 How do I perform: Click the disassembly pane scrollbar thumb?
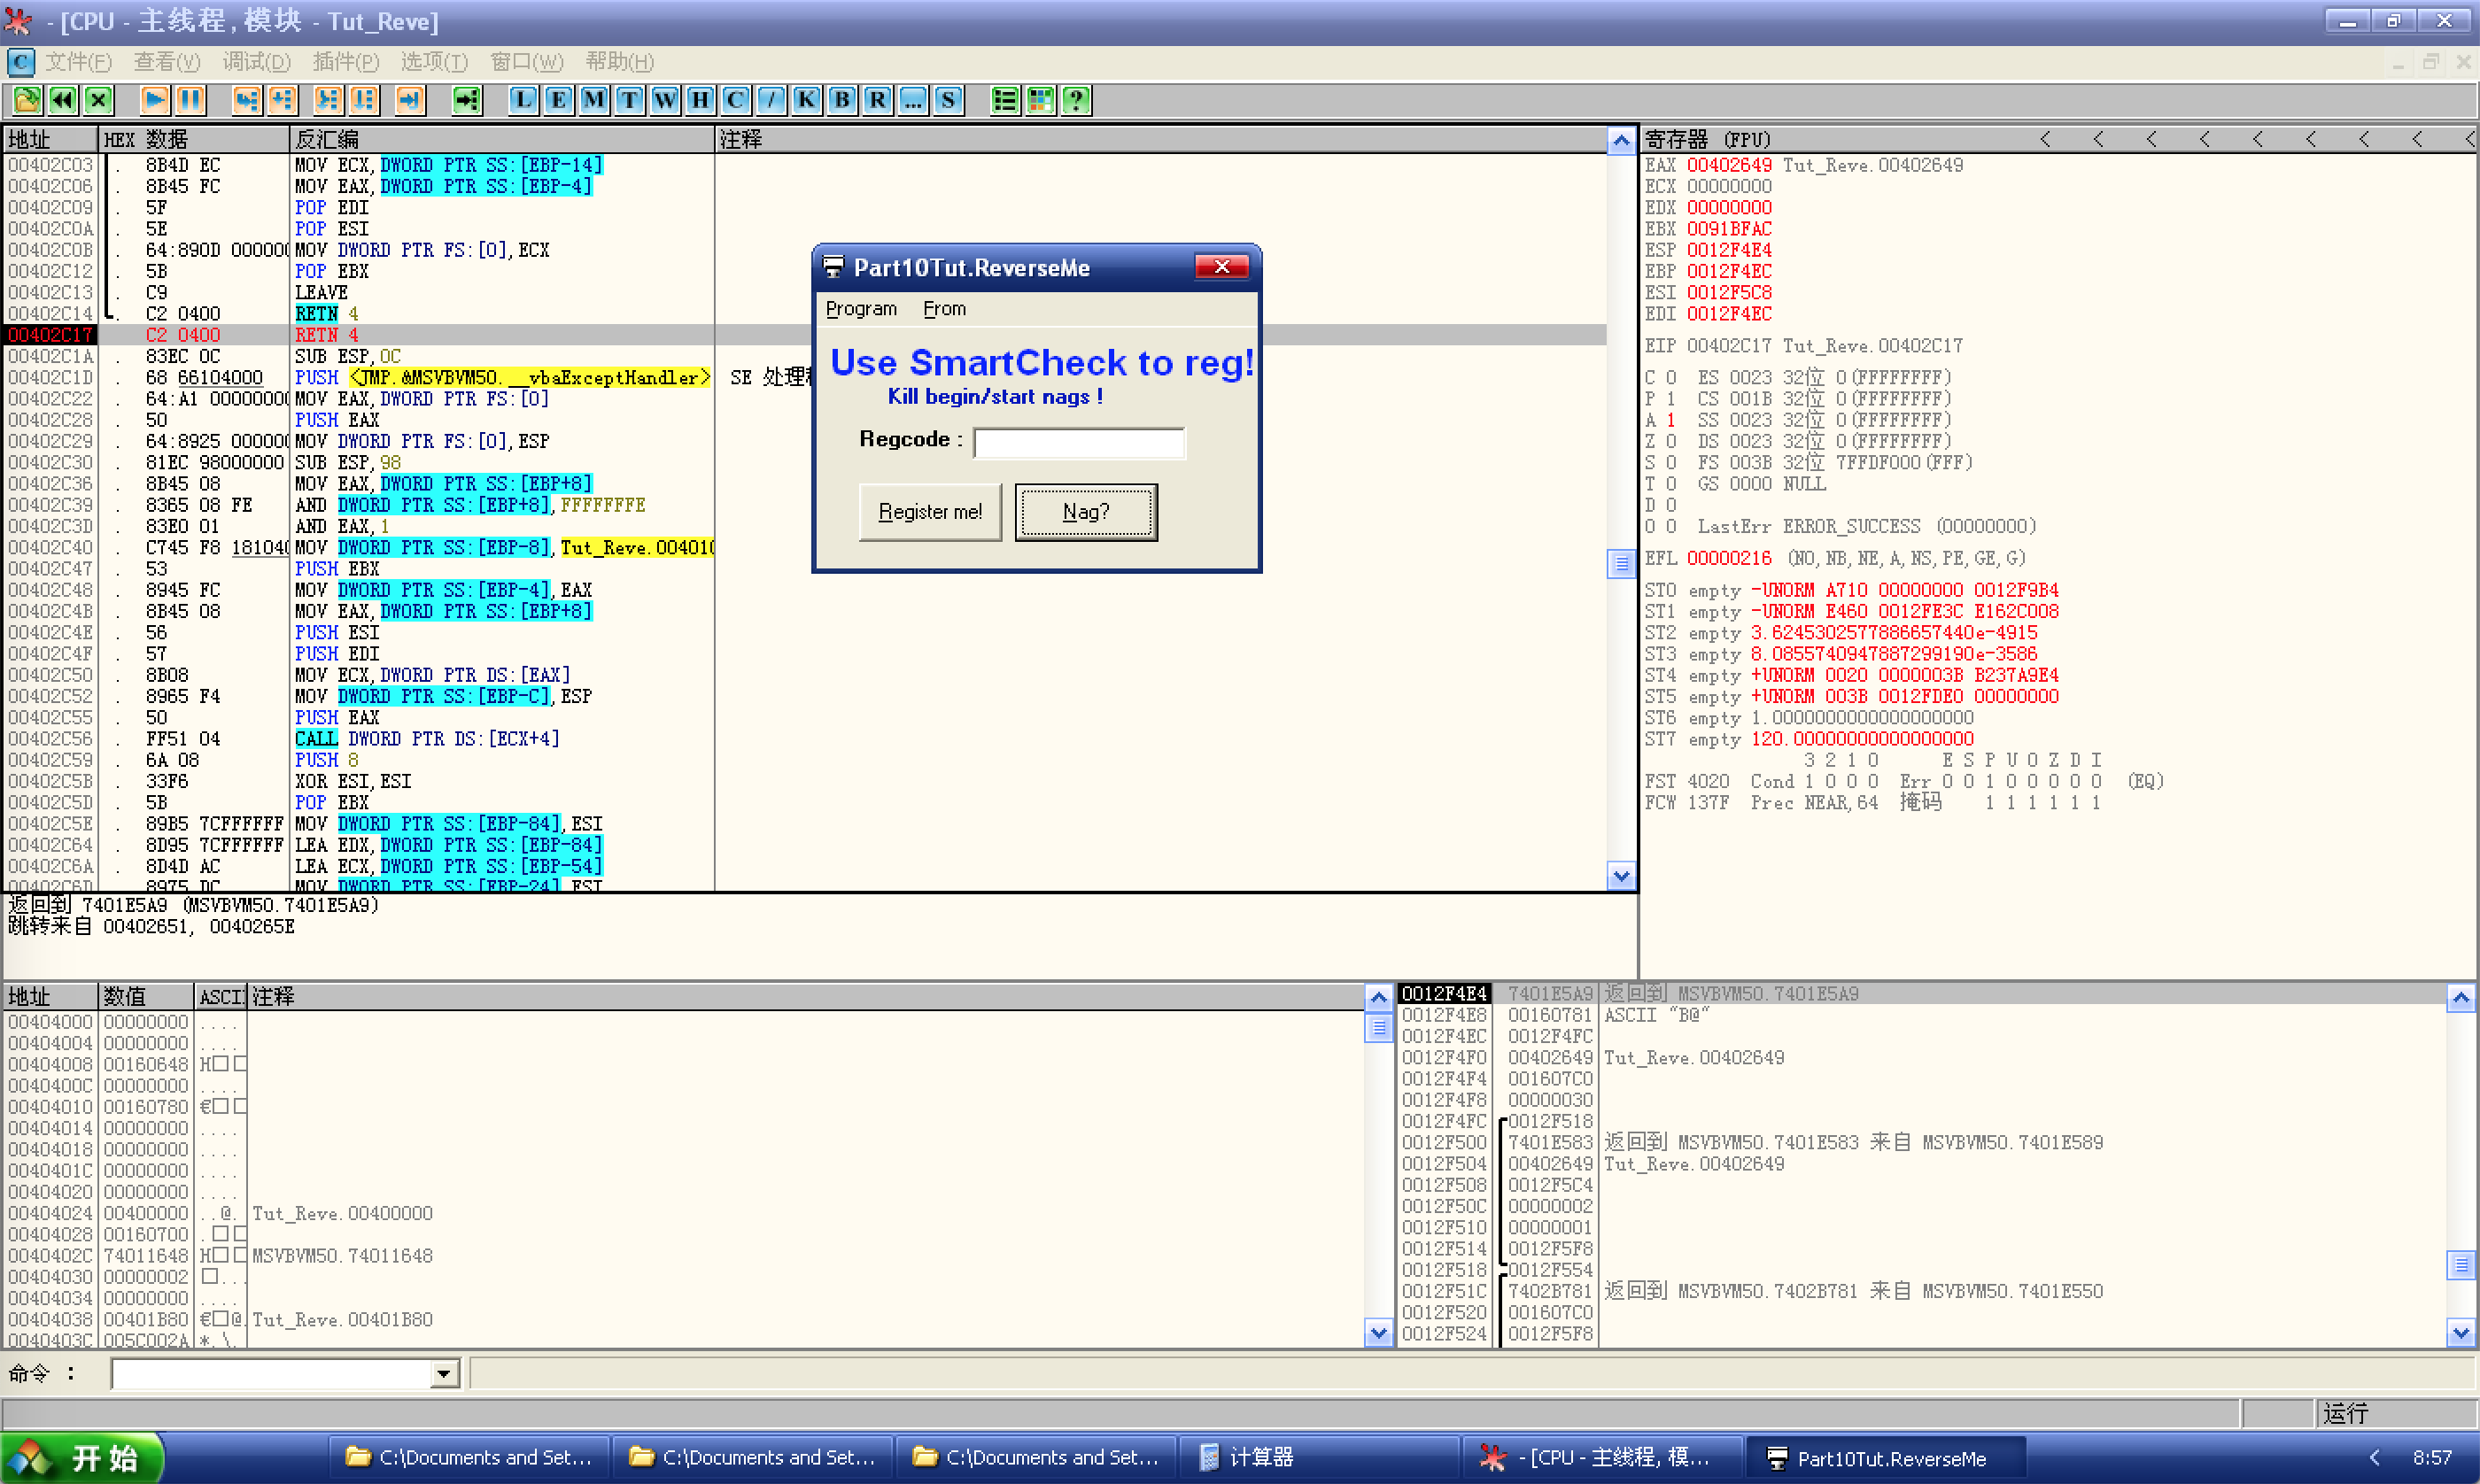(x=1620, y=564)
